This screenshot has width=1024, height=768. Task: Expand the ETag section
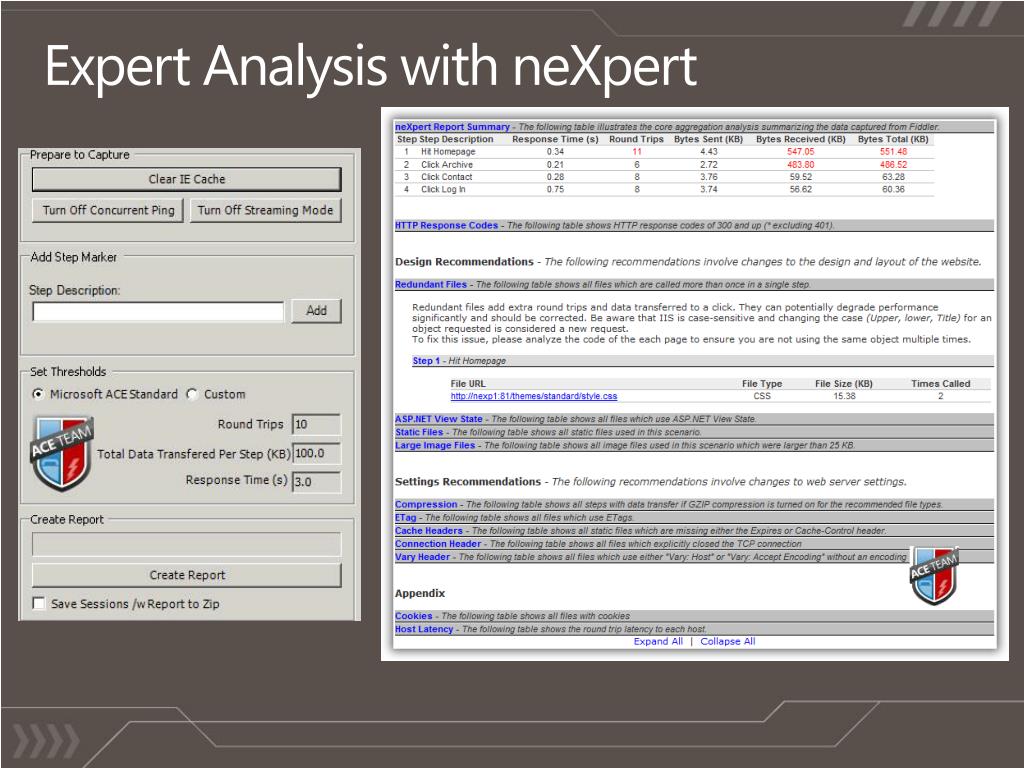pos(406,517)
